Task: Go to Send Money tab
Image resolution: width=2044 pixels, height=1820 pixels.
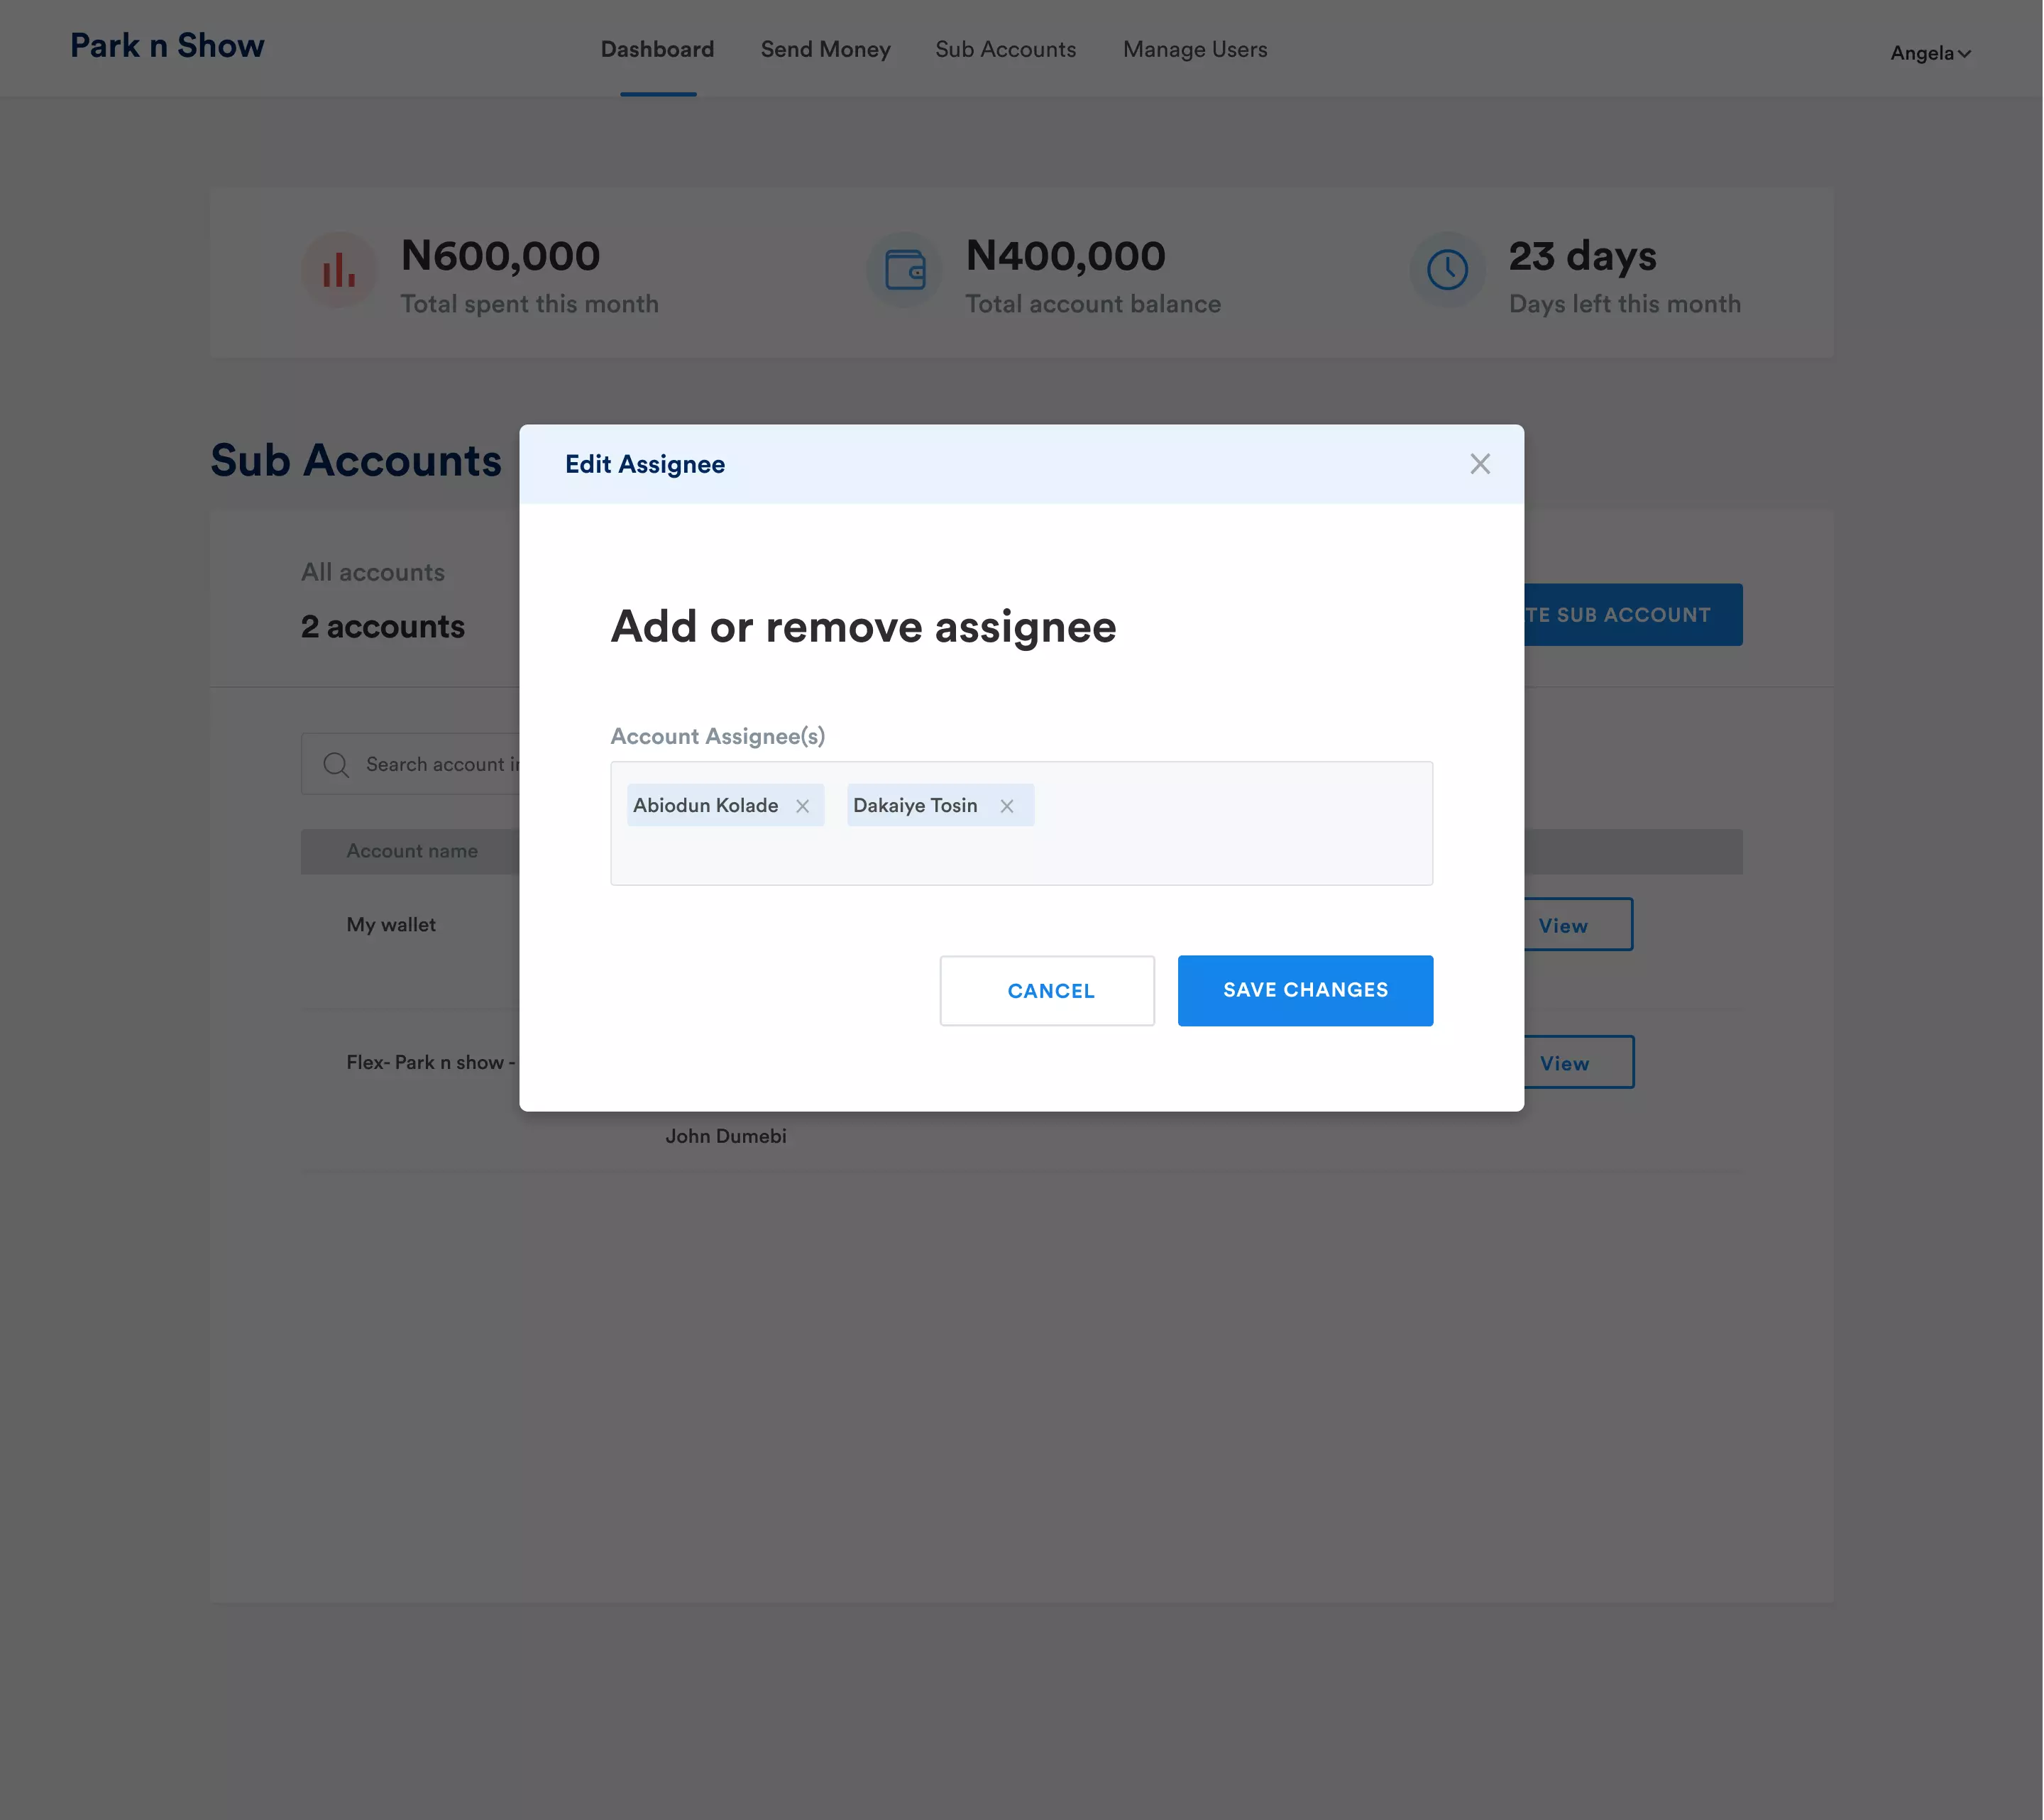Action: (x=825, y=49)
